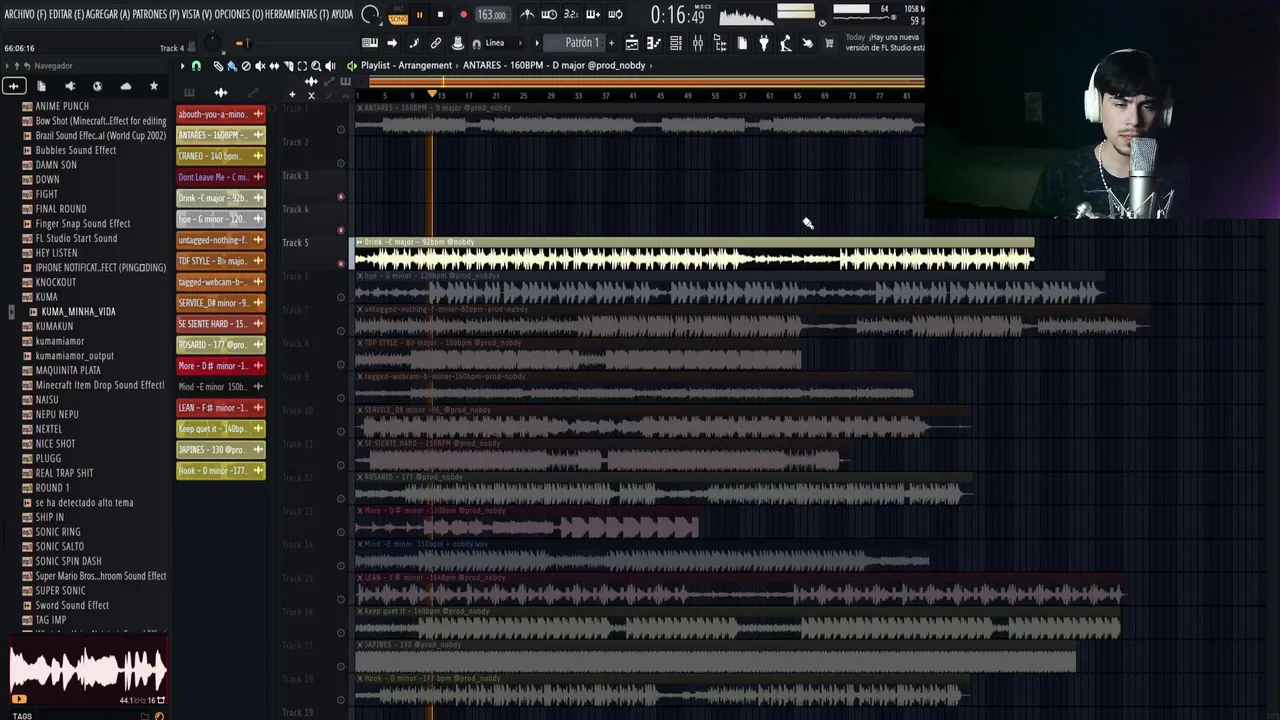This screenshot has width=1280, height=720.
Task: Select the files tab icon in browser
Action: (42, 86)
